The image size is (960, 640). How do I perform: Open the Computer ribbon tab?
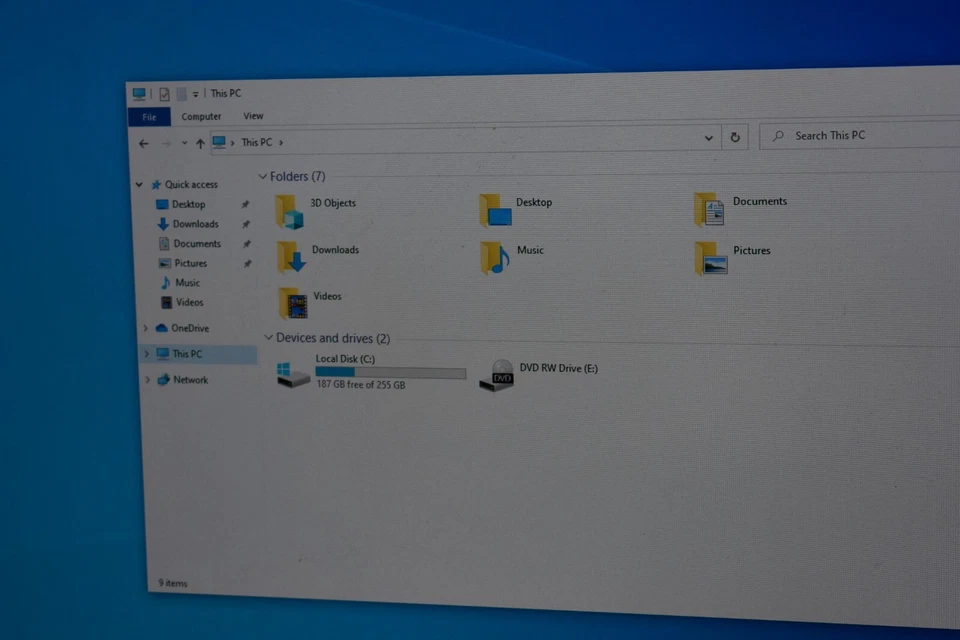(201, 116)
